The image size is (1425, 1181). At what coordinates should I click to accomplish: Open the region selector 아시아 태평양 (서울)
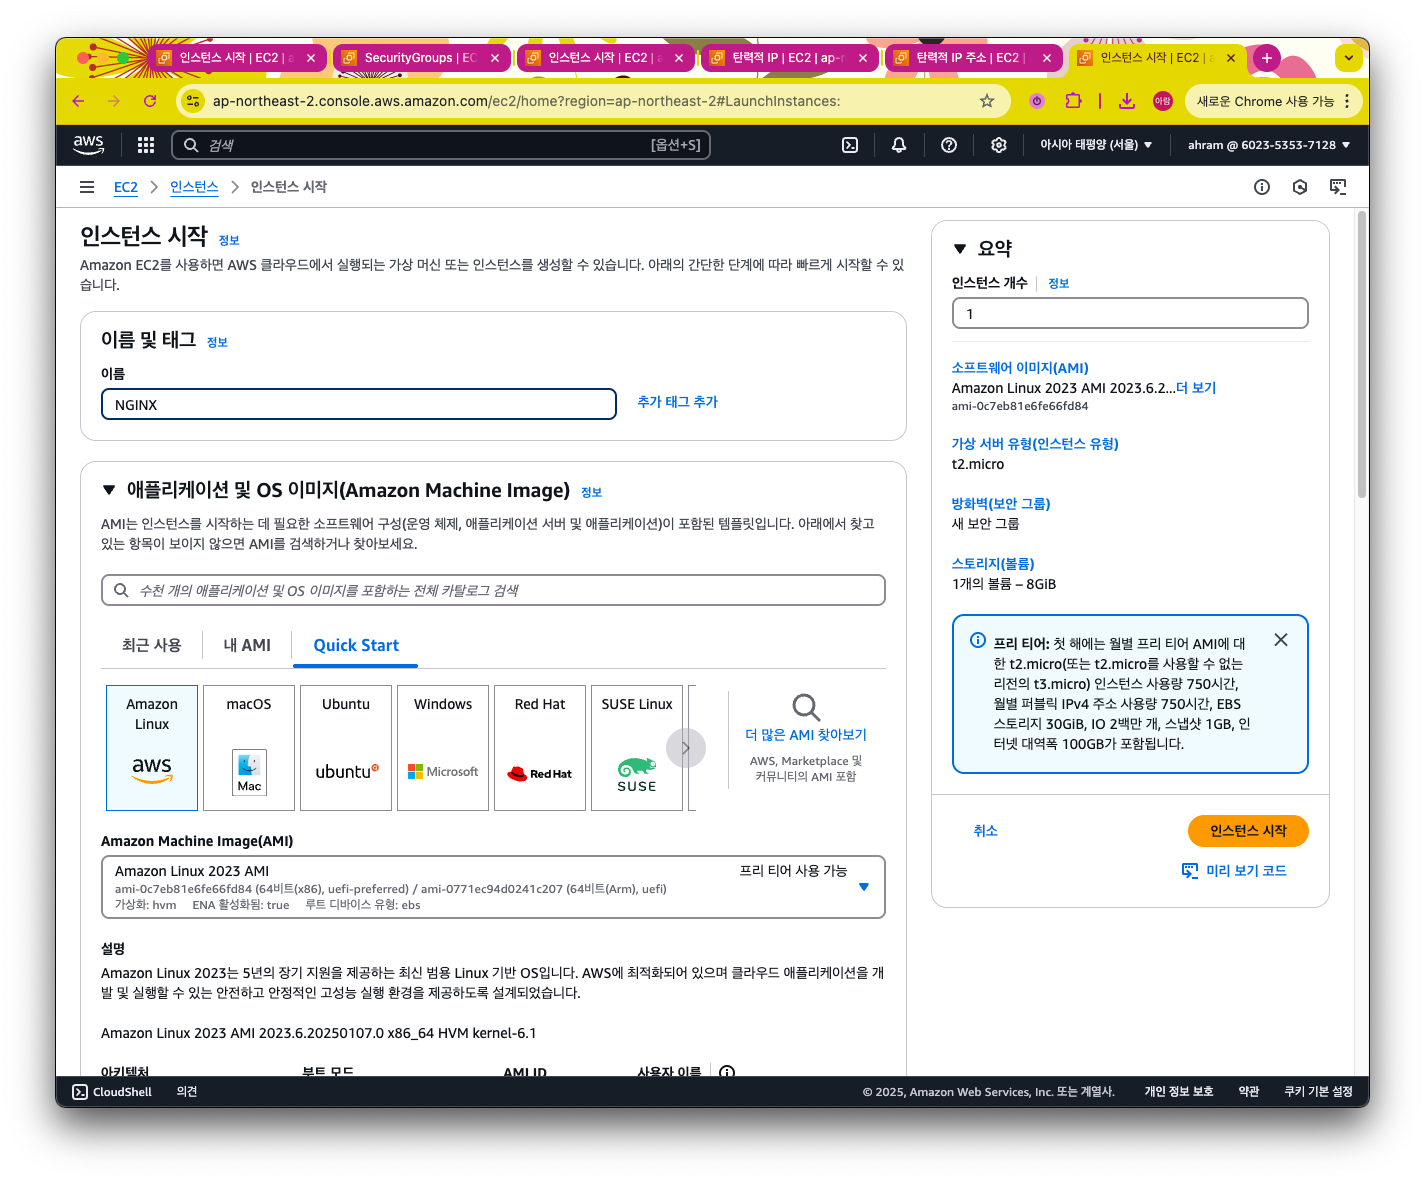pyautogui.click(x=1096, y=145)
